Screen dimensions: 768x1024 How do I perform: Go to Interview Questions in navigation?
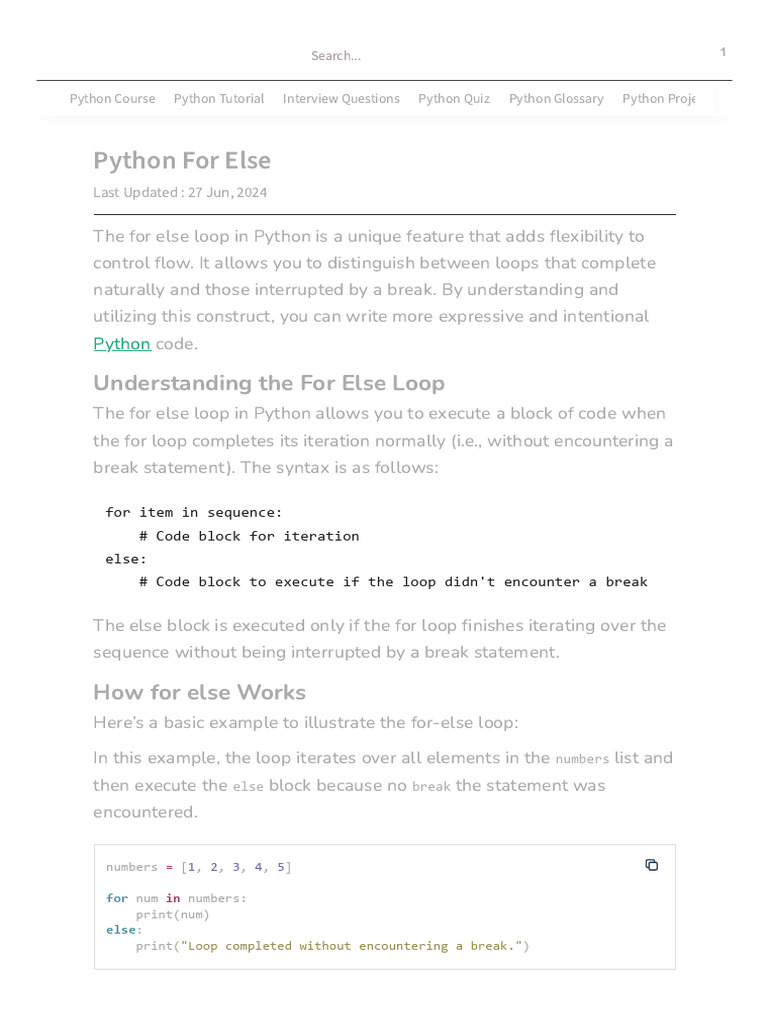click(341, 98)
